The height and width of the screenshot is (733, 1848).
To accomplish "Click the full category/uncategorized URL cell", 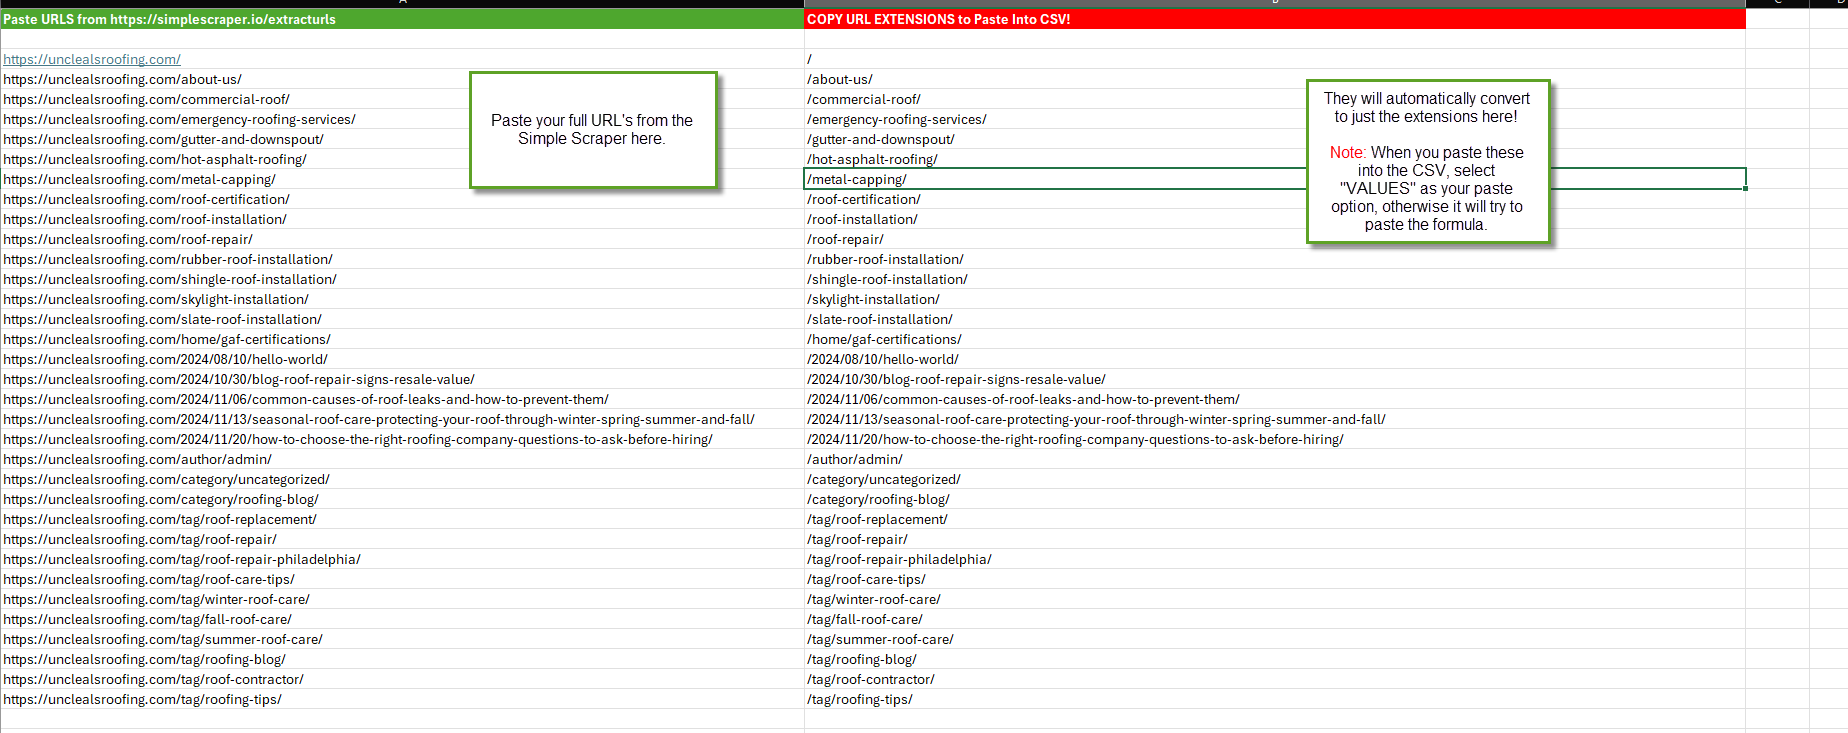I will (x=167, y=480).
